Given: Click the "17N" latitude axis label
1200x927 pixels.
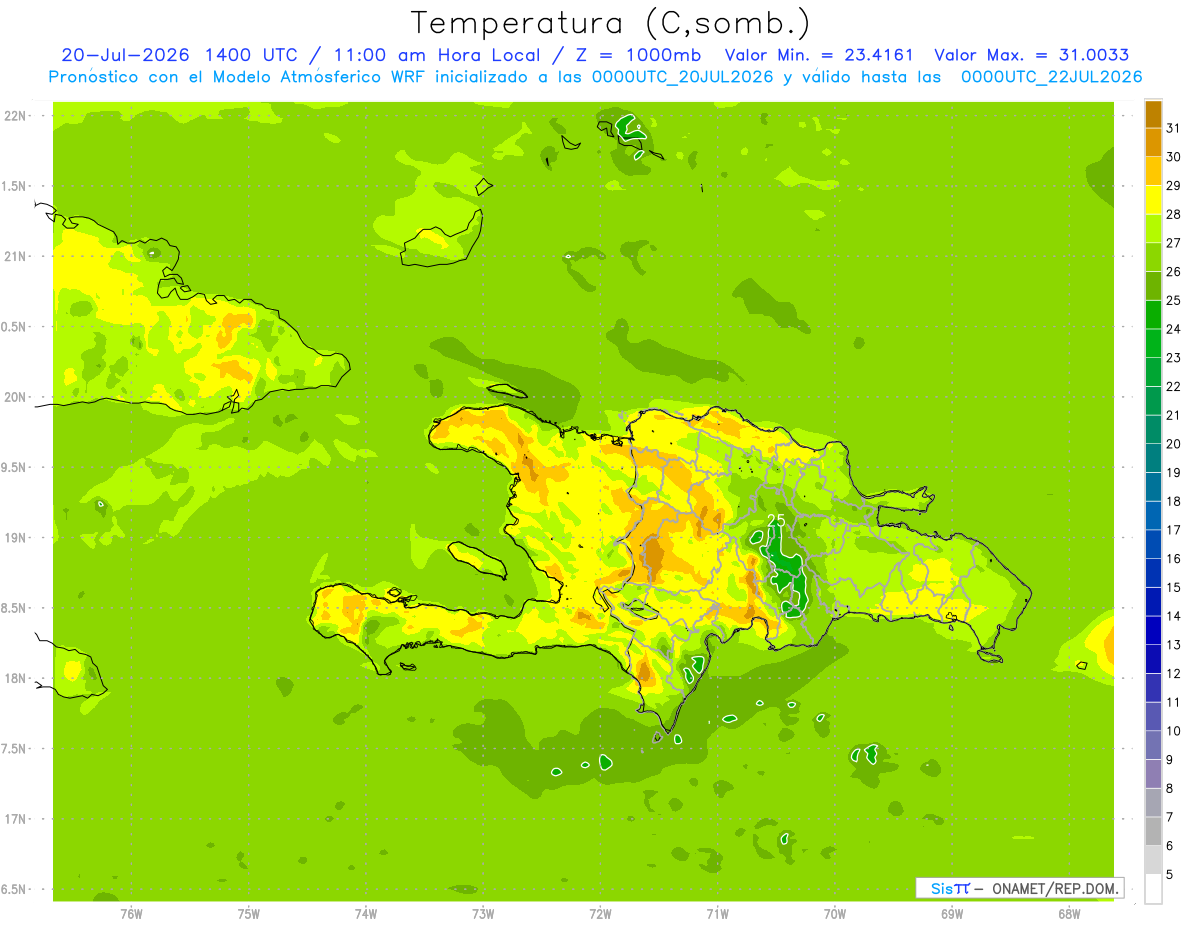Looking at the screenshot, I should click(17, 819).
